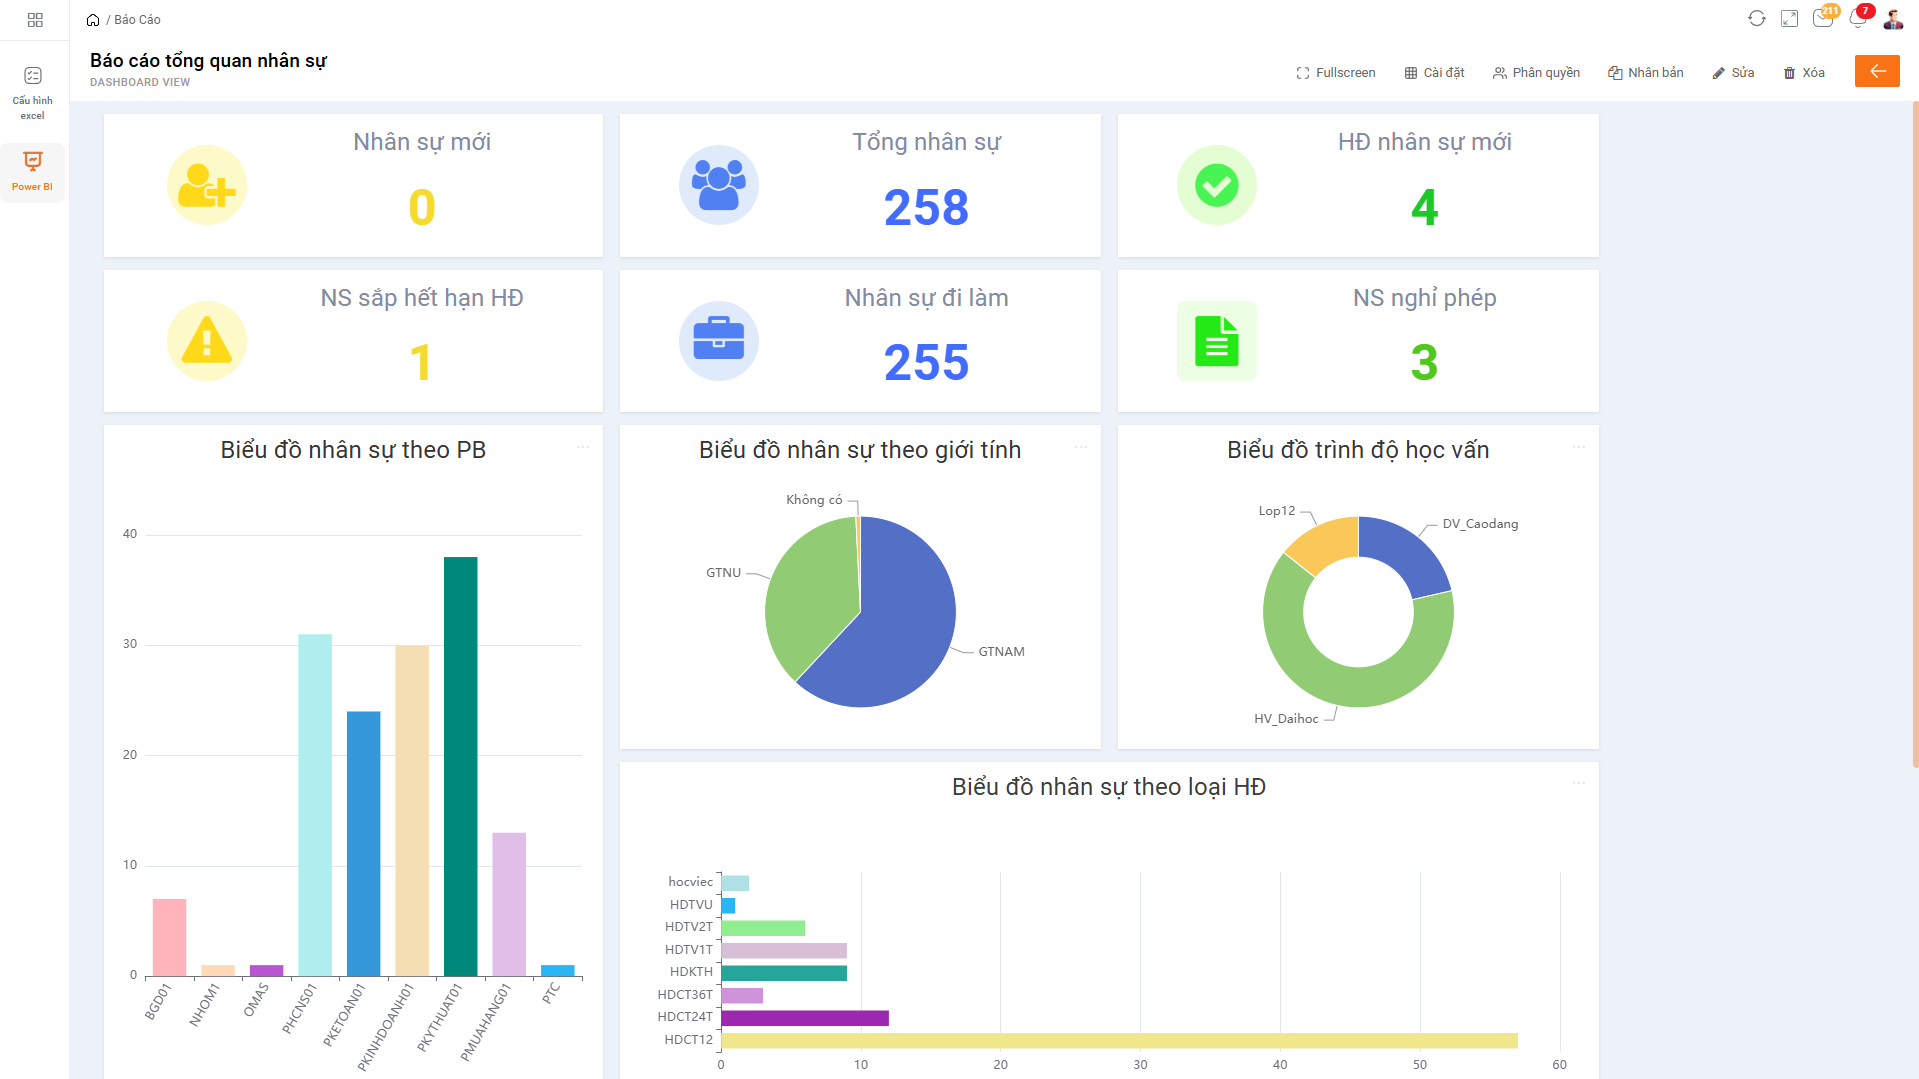The height and width of the screenshot is (1079, 1919).
Task: Open Cấu hình excel in sidebar
Action: pyautogui.click(x=33, y=92)
